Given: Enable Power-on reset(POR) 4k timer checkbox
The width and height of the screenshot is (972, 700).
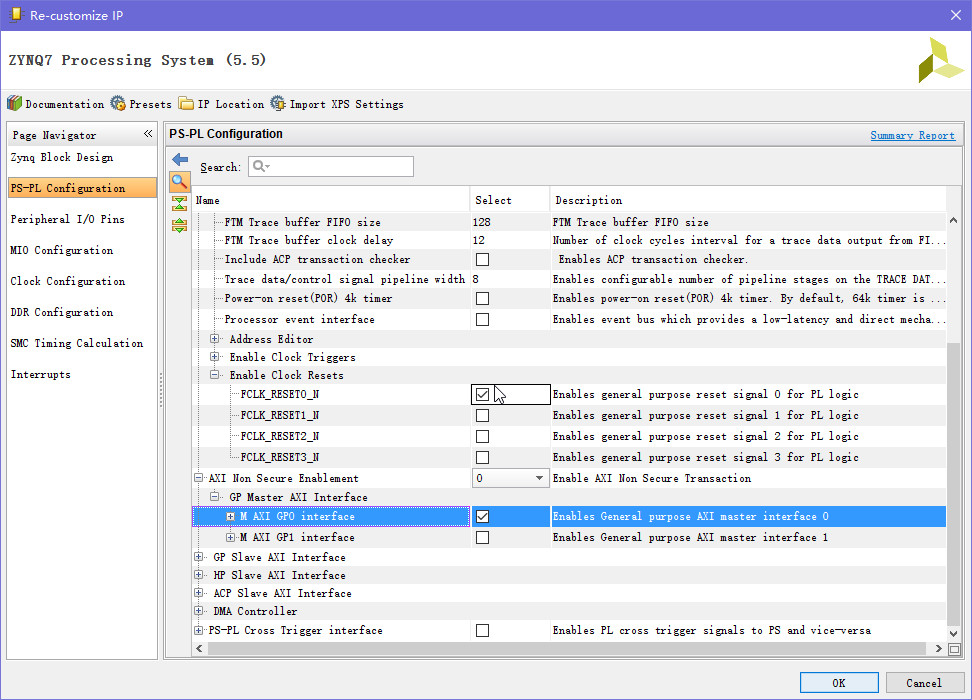Looking at the screenshot, I should pos(482,298).
